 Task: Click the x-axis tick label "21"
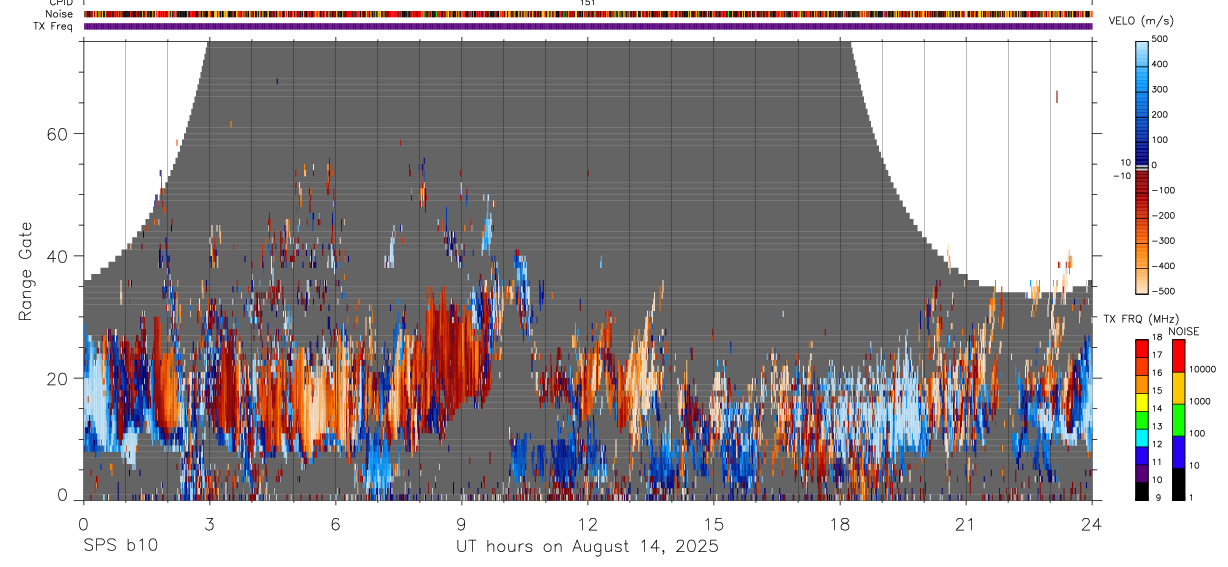966,523
